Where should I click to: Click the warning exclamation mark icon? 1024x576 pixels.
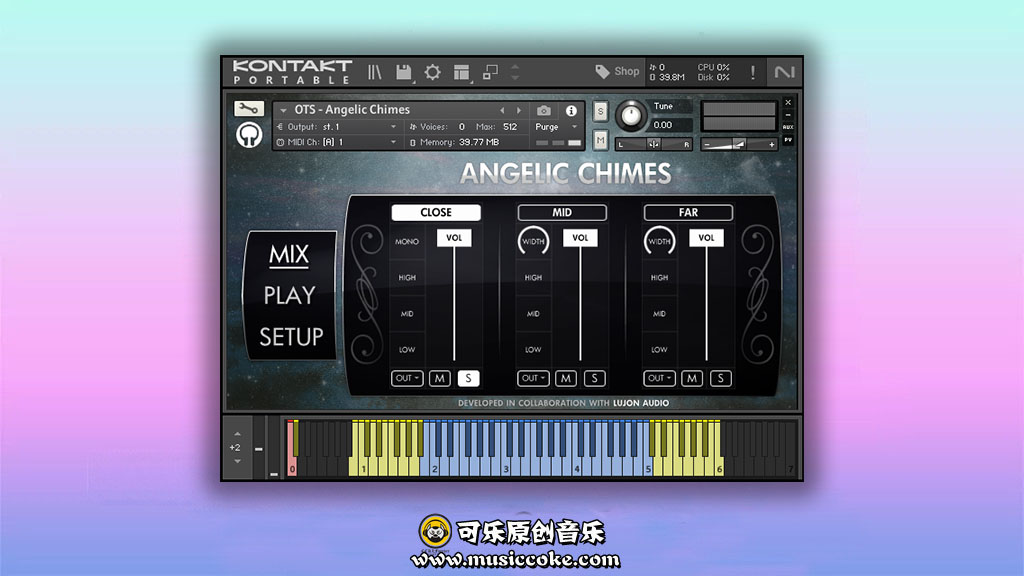coord(753,72)
